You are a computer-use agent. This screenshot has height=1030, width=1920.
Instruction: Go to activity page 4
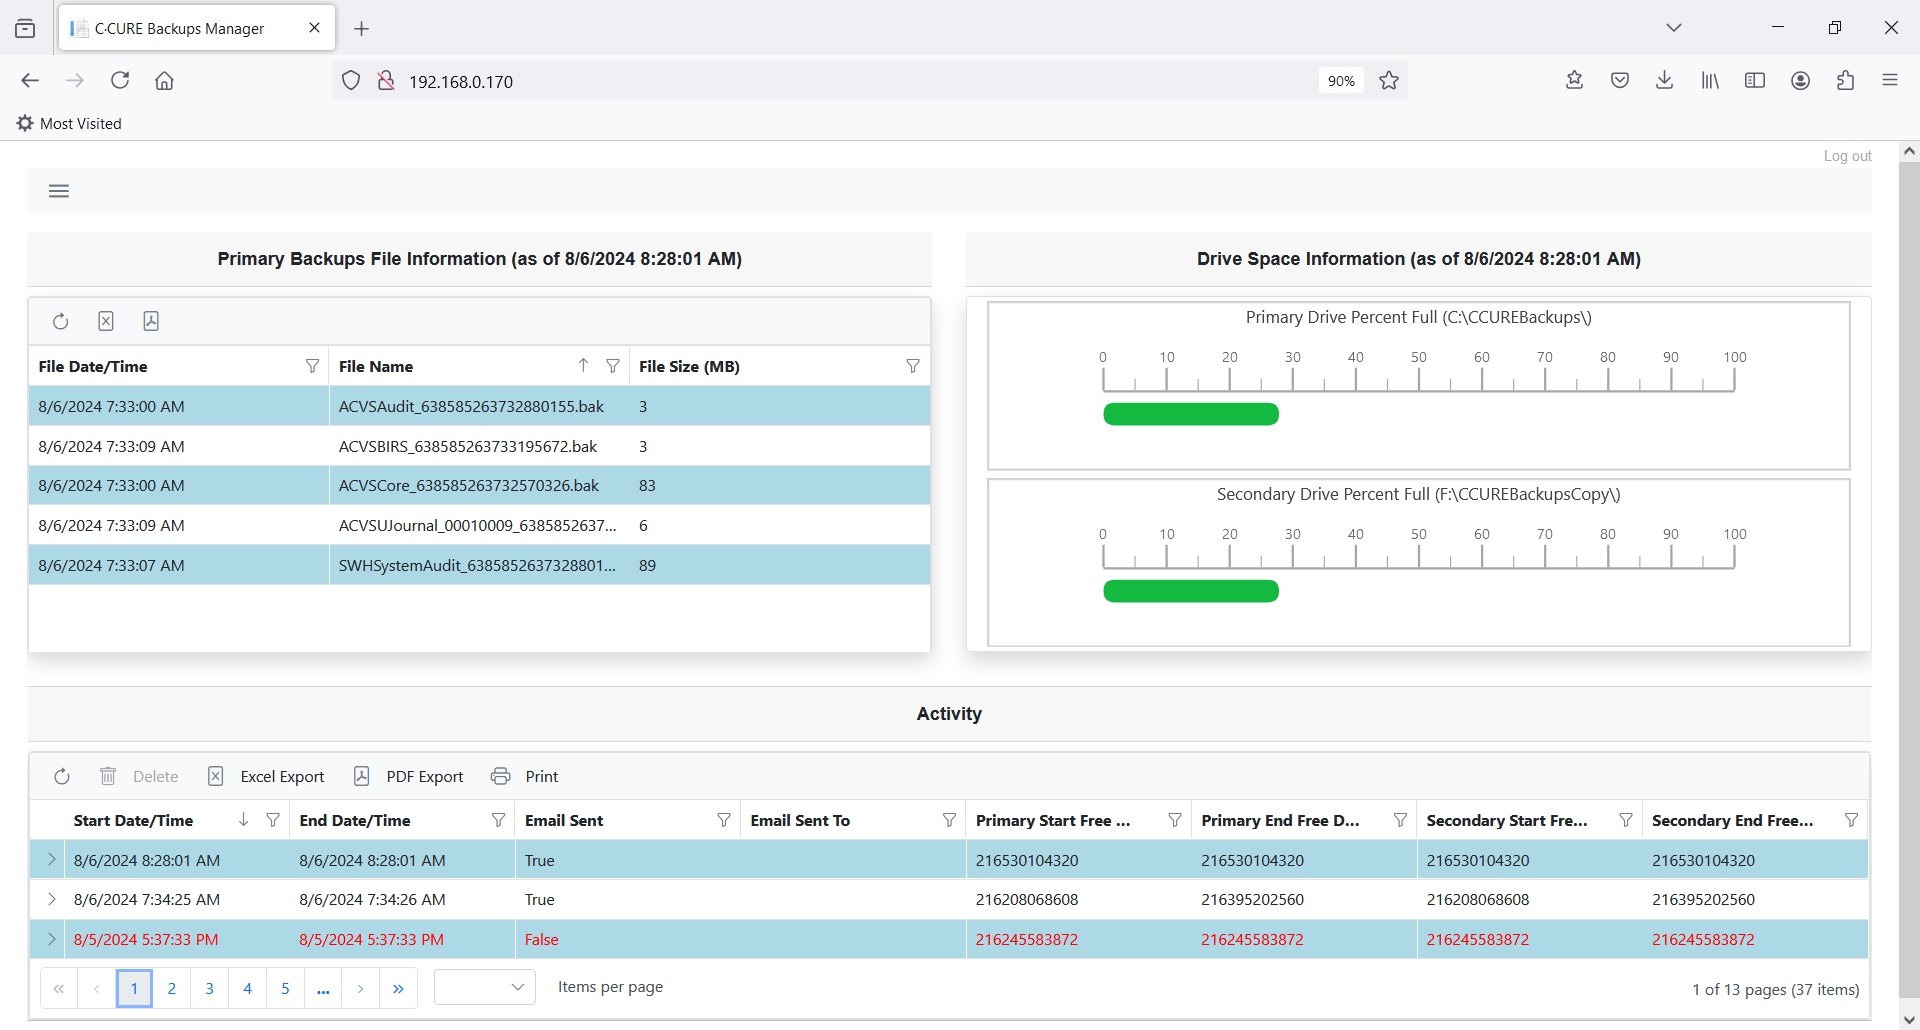click(248, 988)
